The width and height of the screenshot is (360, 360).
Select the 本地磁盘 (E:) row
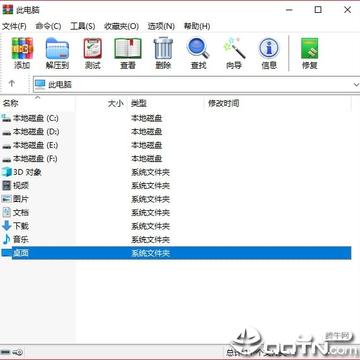click(x=176, y=145)
